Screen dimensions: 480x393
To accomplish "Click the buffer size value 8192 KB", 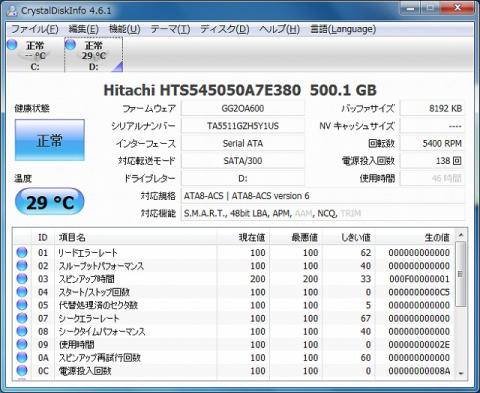I will click(x=432, y=109).
